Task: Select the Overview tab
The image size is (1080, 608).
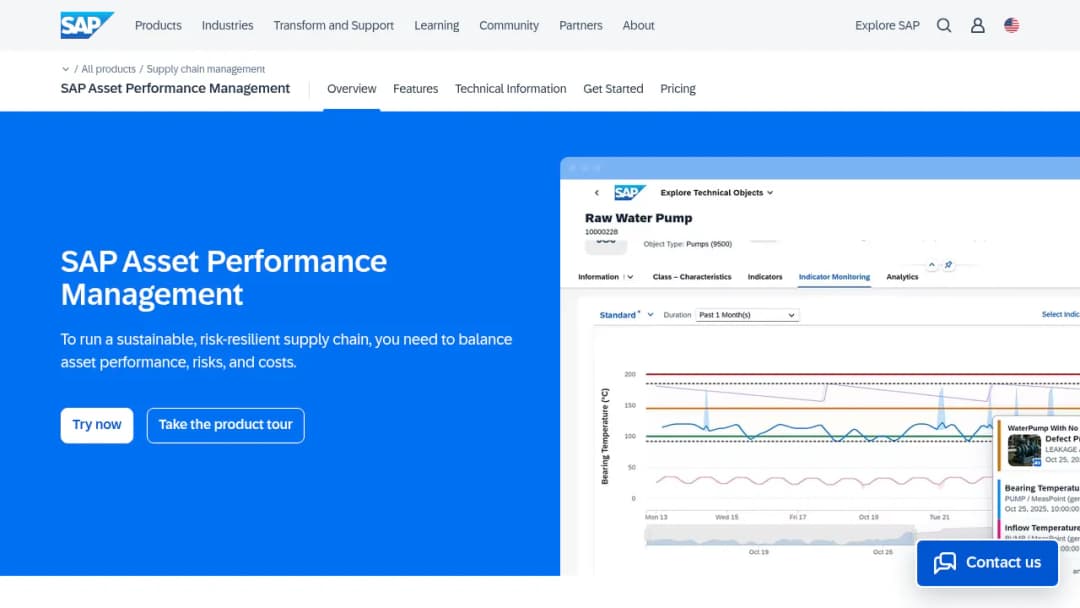Action: pos(351,89)
